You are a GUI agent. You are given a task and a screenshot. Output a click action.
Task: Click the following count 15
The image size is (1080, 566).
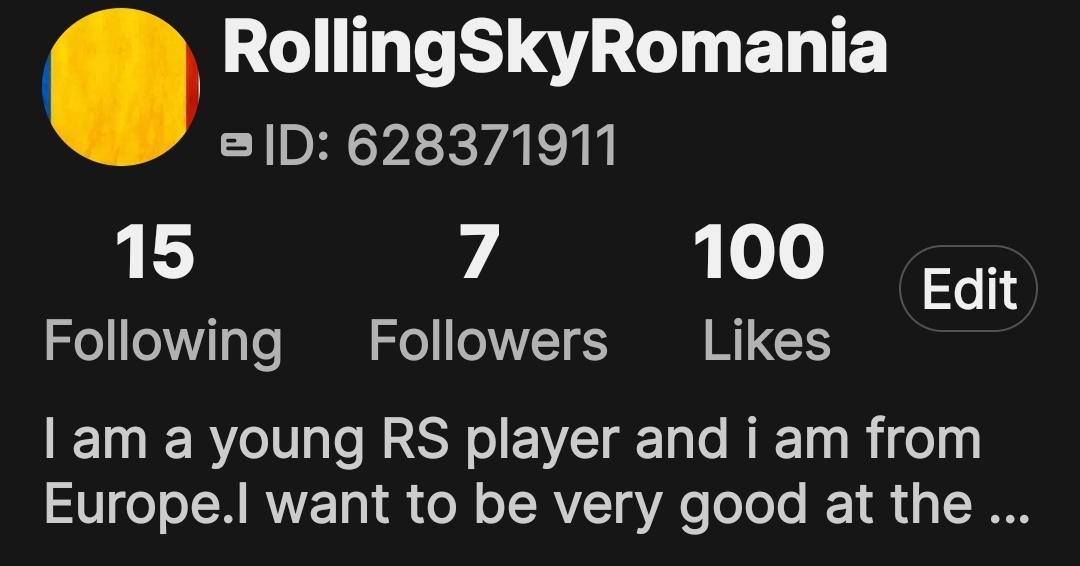[x=155, y=253]
